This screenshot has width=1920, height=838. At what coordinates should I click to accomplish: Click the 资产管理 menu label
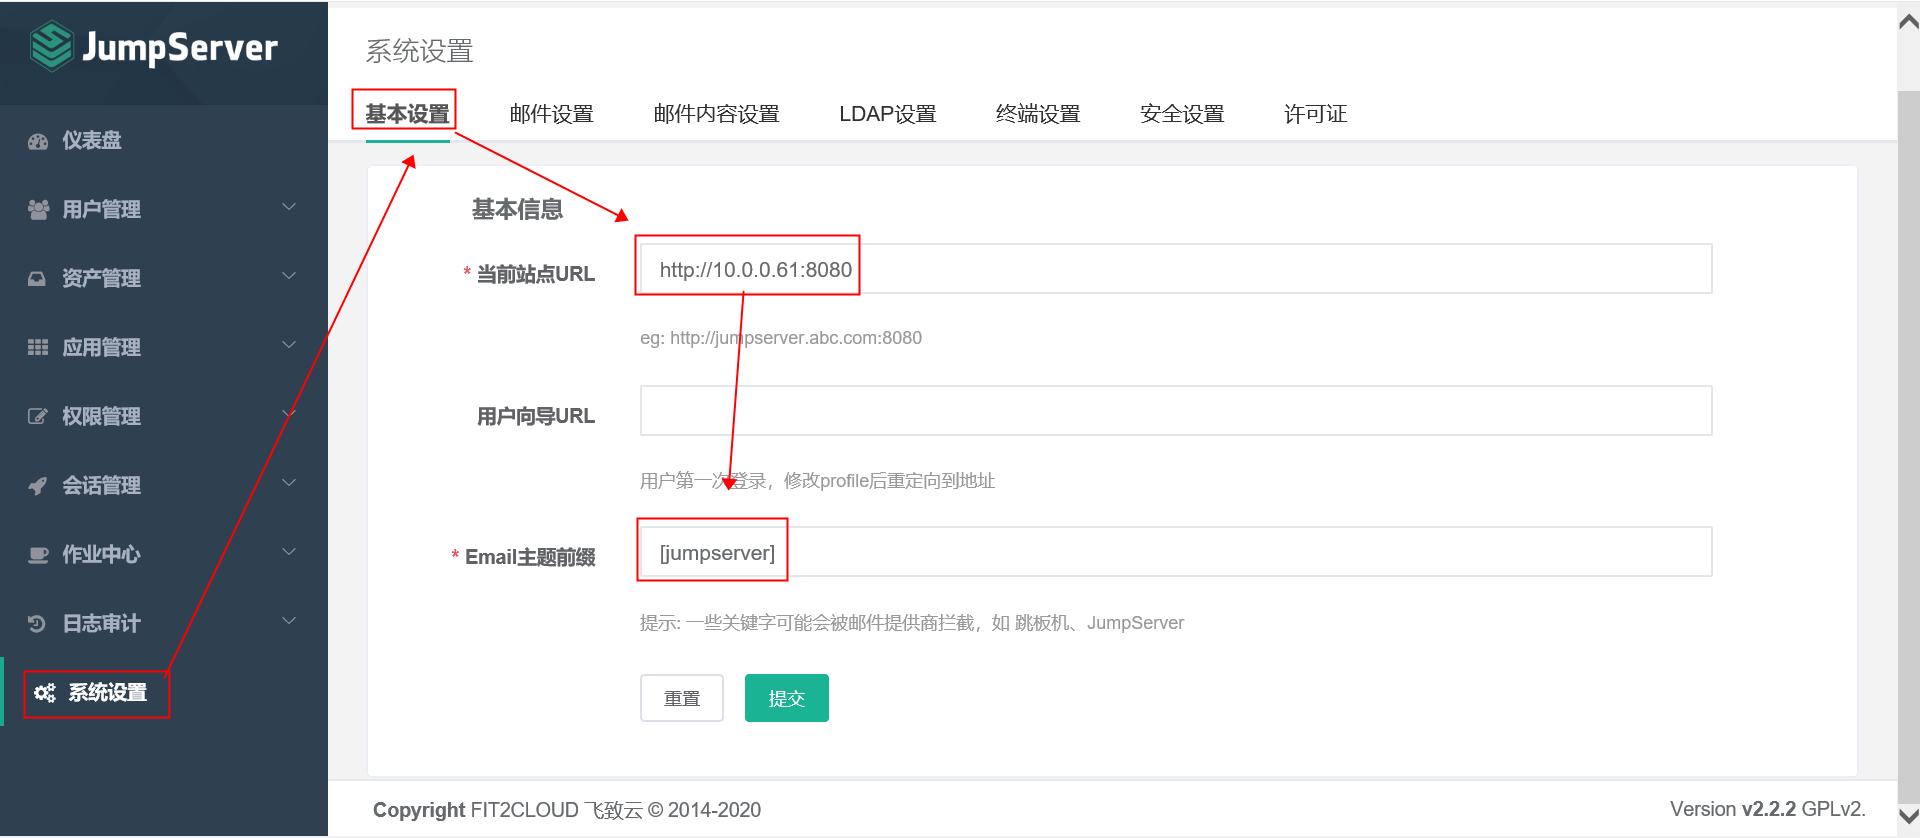point(101,278)
